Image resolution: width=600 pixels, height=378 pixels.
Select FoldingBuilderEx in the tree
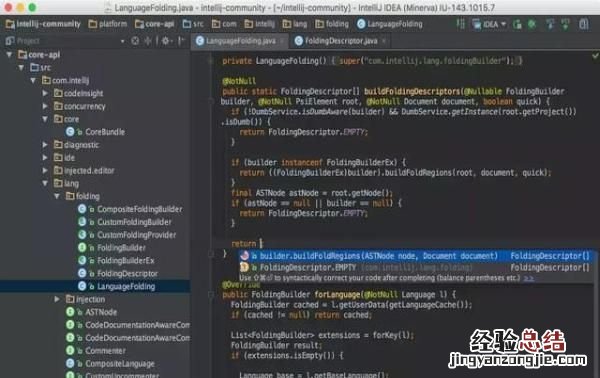116,261
